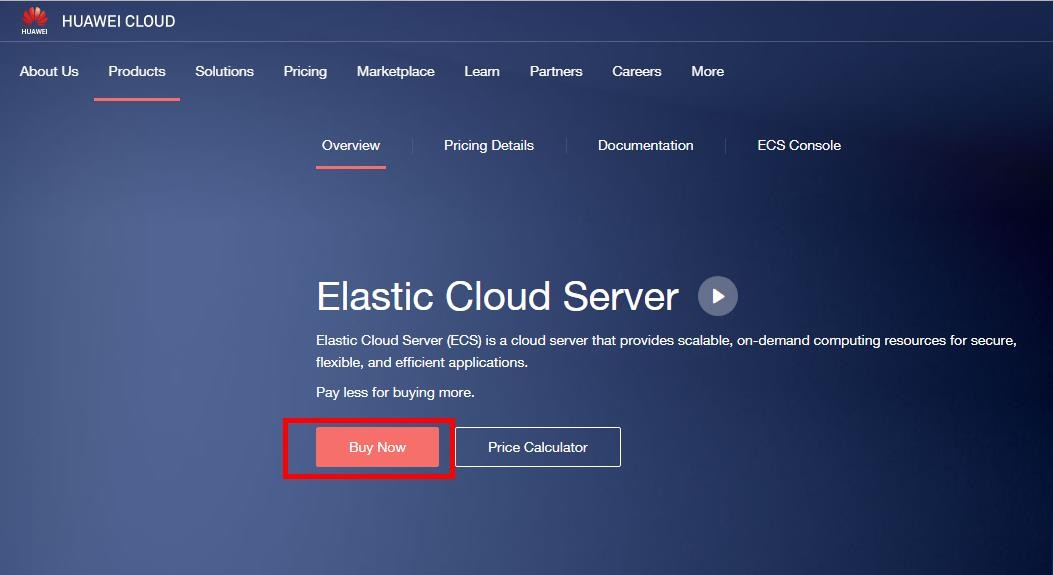The image size is (1053, 575).
Task: Click the Buy Now button
Action: point(377,447)
